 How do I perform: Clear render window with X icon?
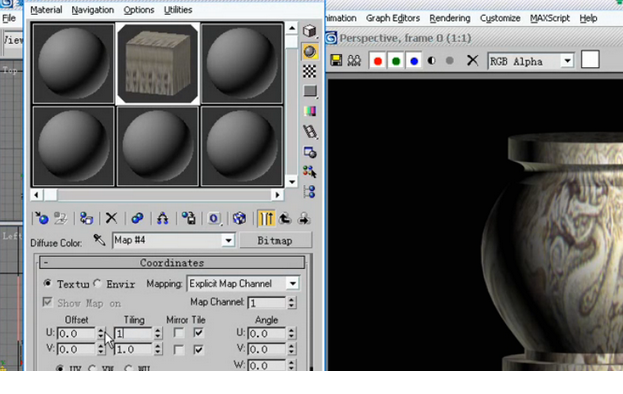pos(472,60)
